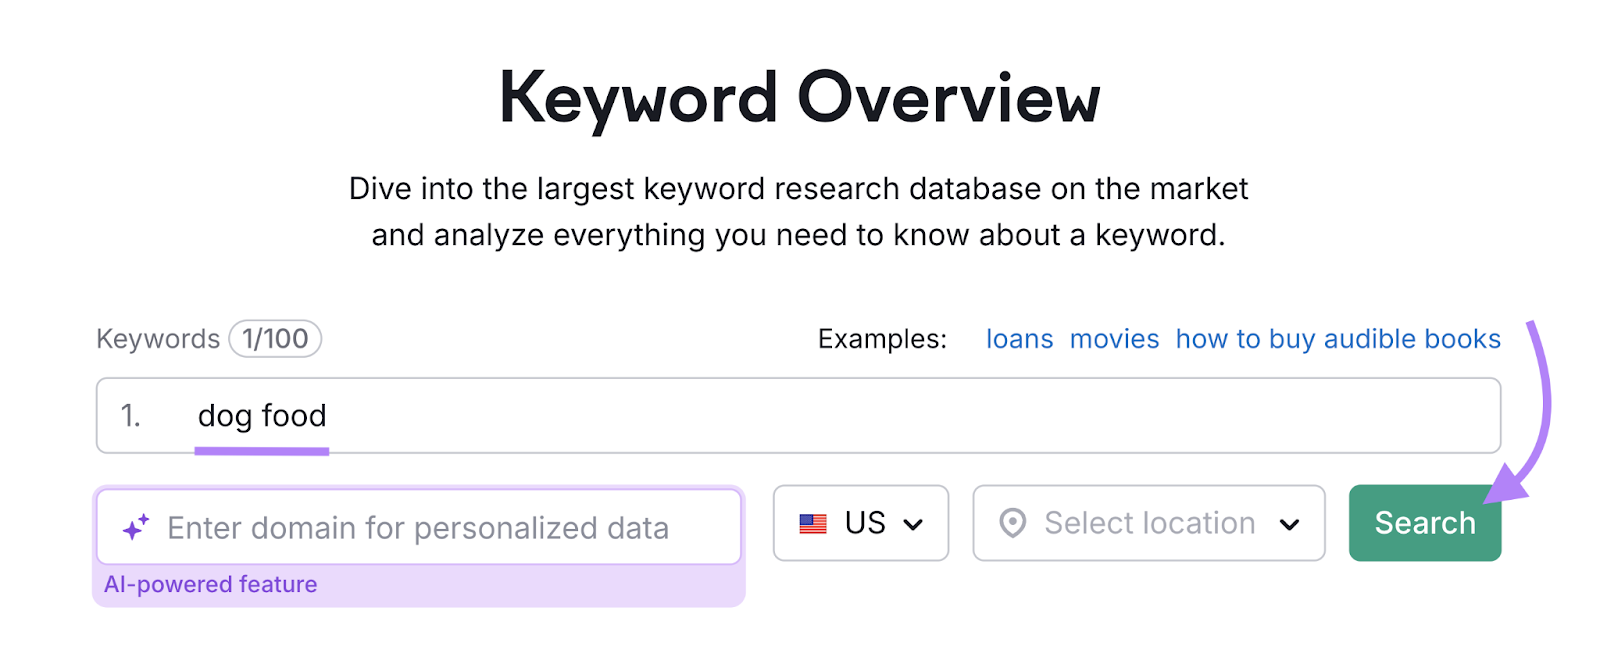The width and height of the screenshot is (1600, 657).
Task: Click the how to buy audible books link
Action: pos(1337,339)
